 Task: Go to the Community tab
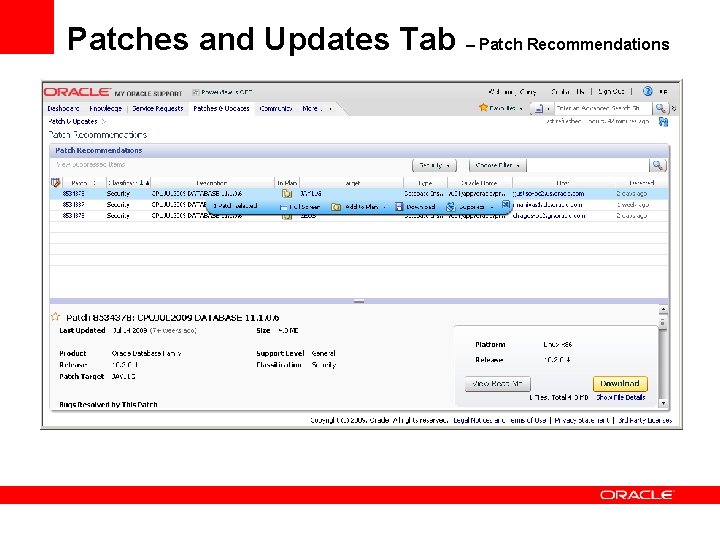276,108
